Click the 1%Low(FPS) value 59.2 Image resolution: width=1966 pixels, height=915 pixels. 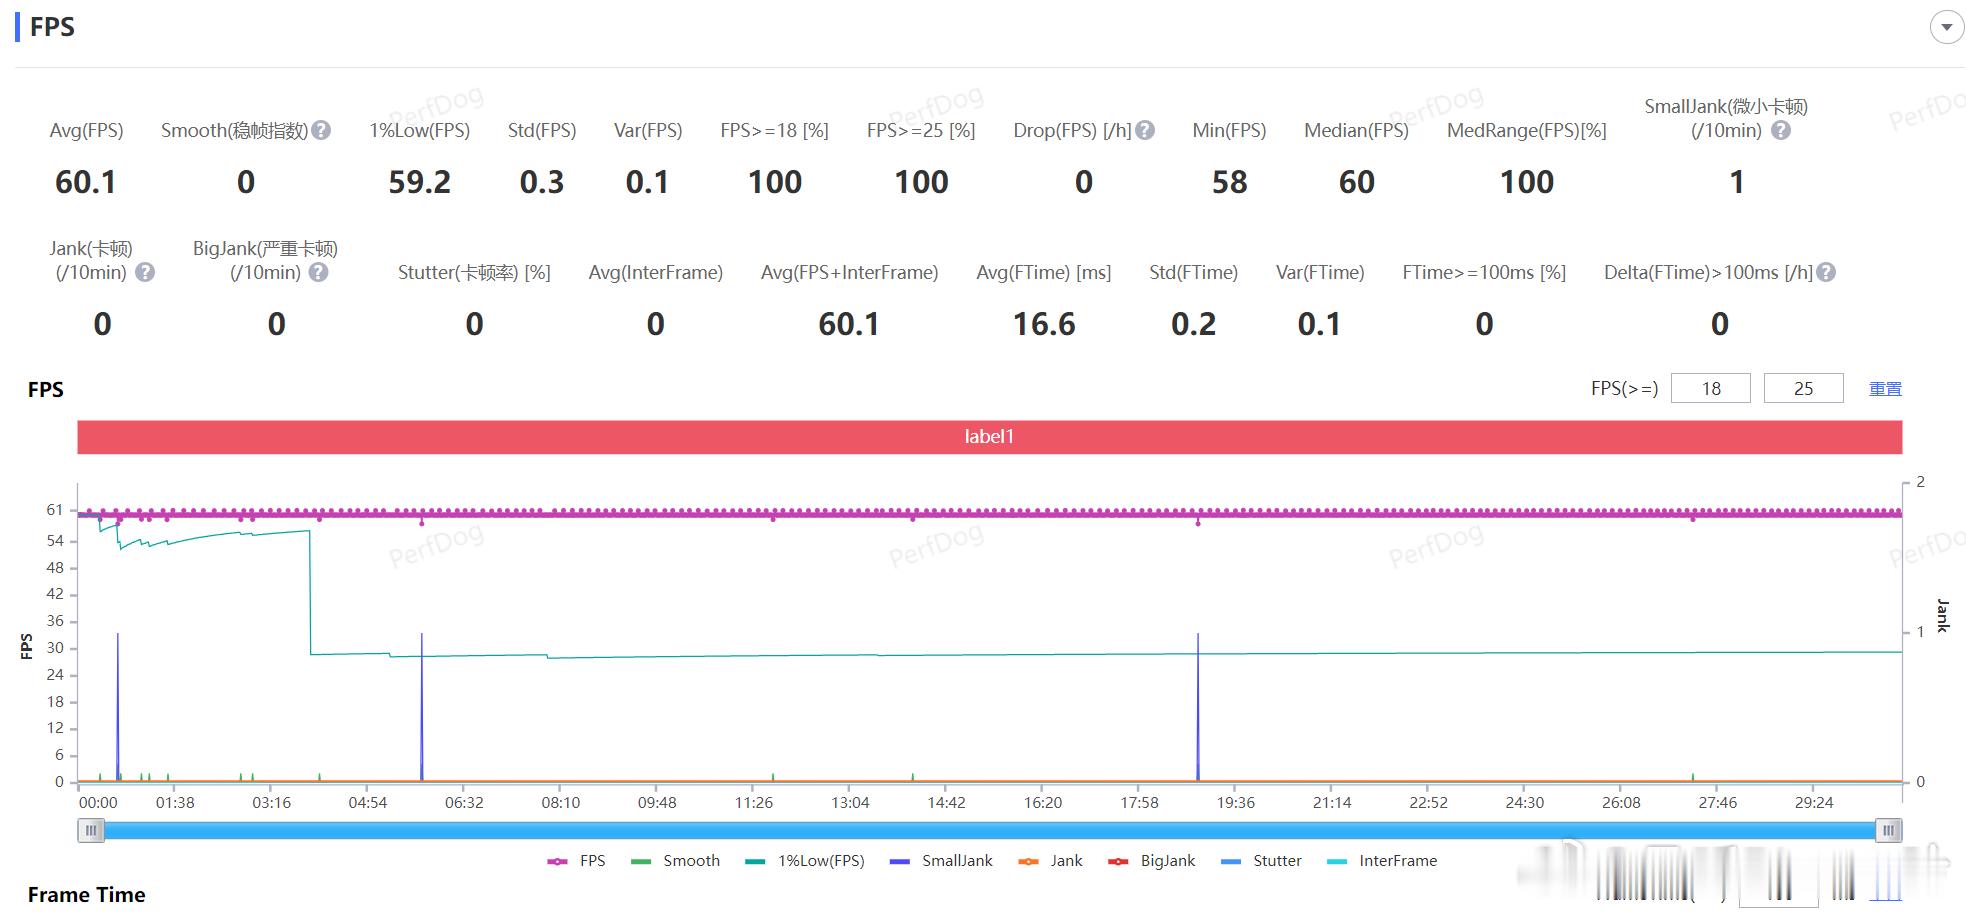(x=420, y=182)
